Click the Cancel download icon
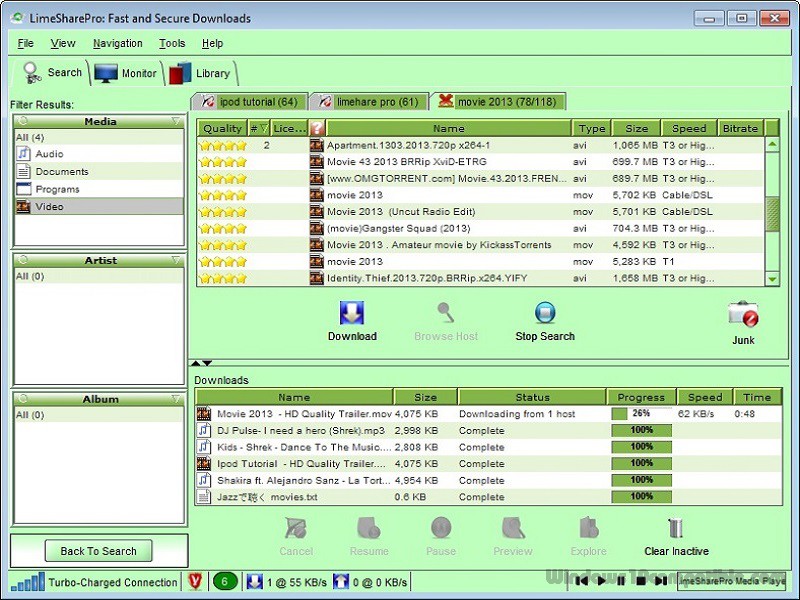Viewport: 800px width, 600px height. pyautogui.click(x=296, y=528)
